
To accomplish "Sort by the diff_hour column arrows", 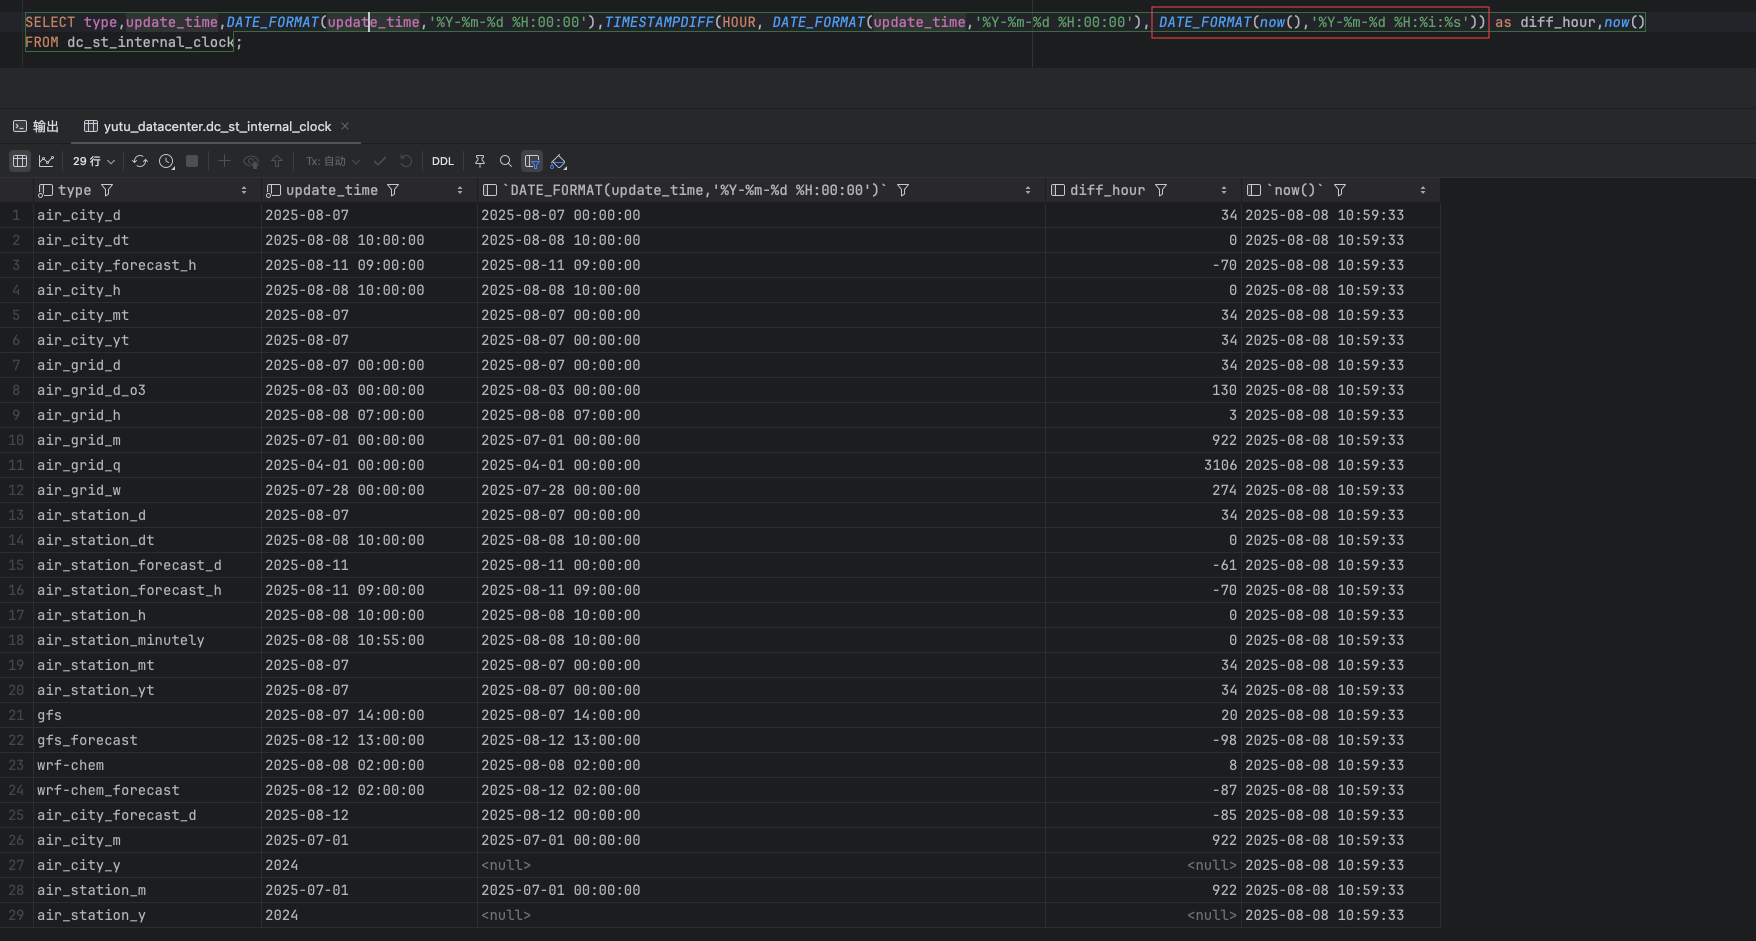I will click(x=1224, y=190).
